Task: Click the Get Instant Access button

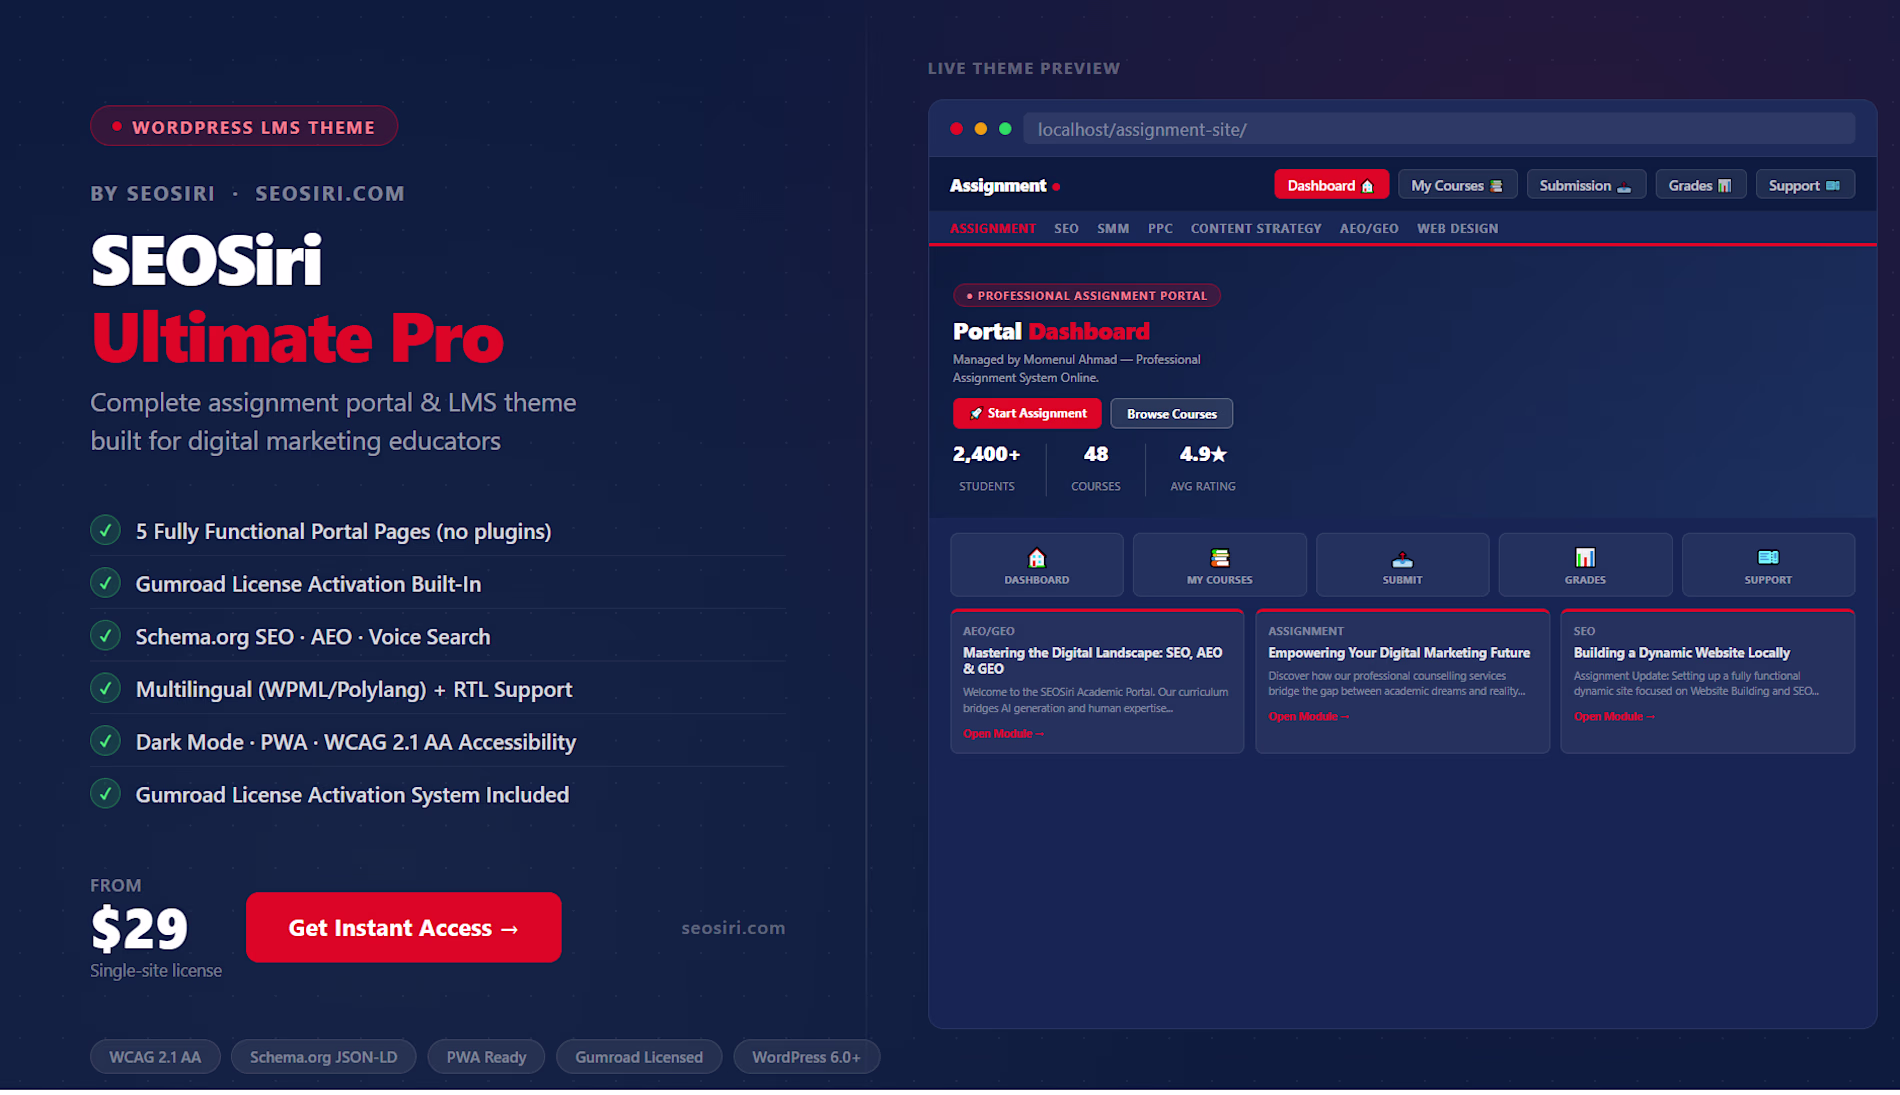Action: tap(403, 927)
